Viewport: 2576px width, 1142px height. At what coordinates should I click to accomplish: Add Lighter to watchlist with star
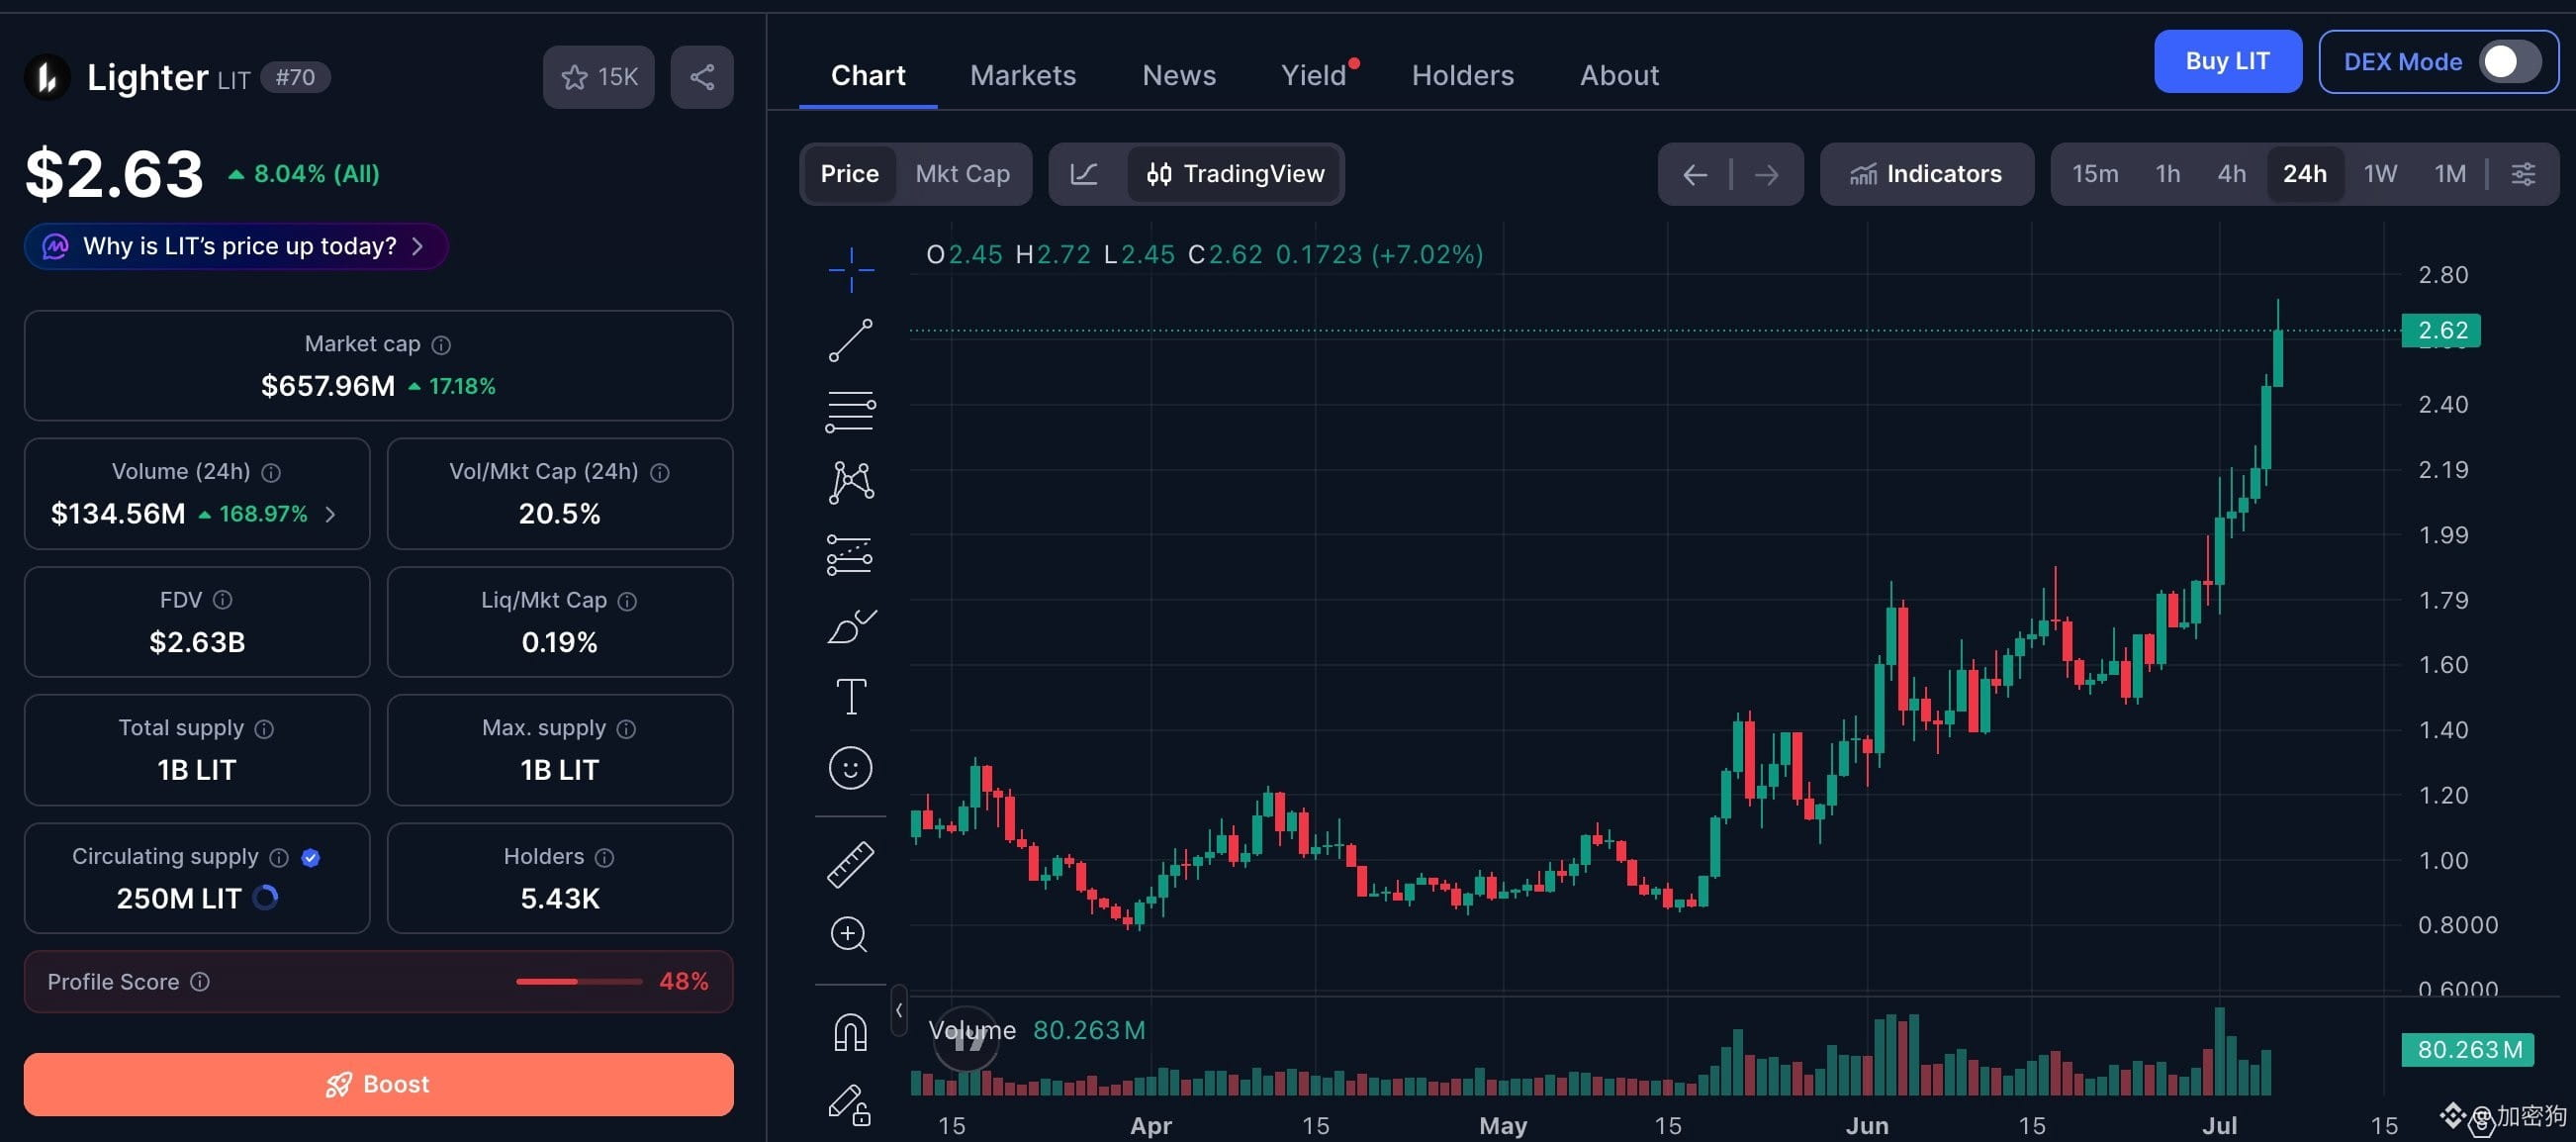coord(599,77)
